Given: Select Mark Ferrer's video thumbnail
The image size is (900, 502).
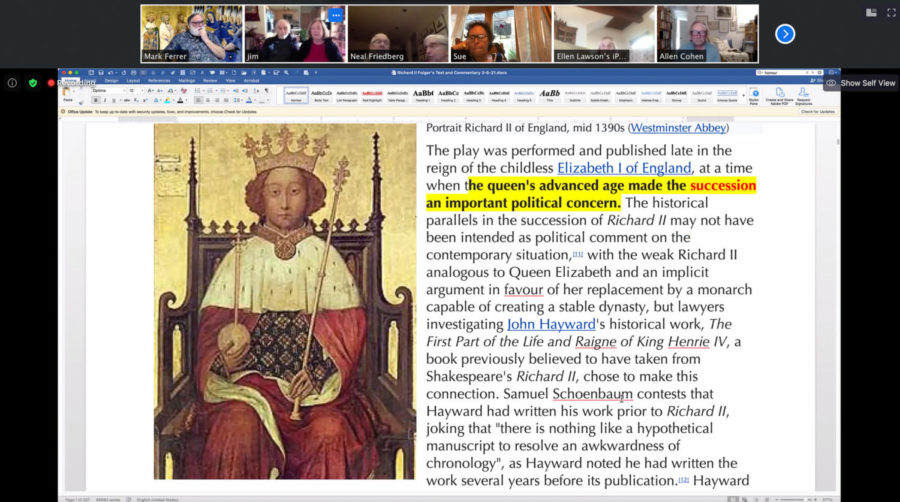Looking at the screenshot, I should pos(191,34).
